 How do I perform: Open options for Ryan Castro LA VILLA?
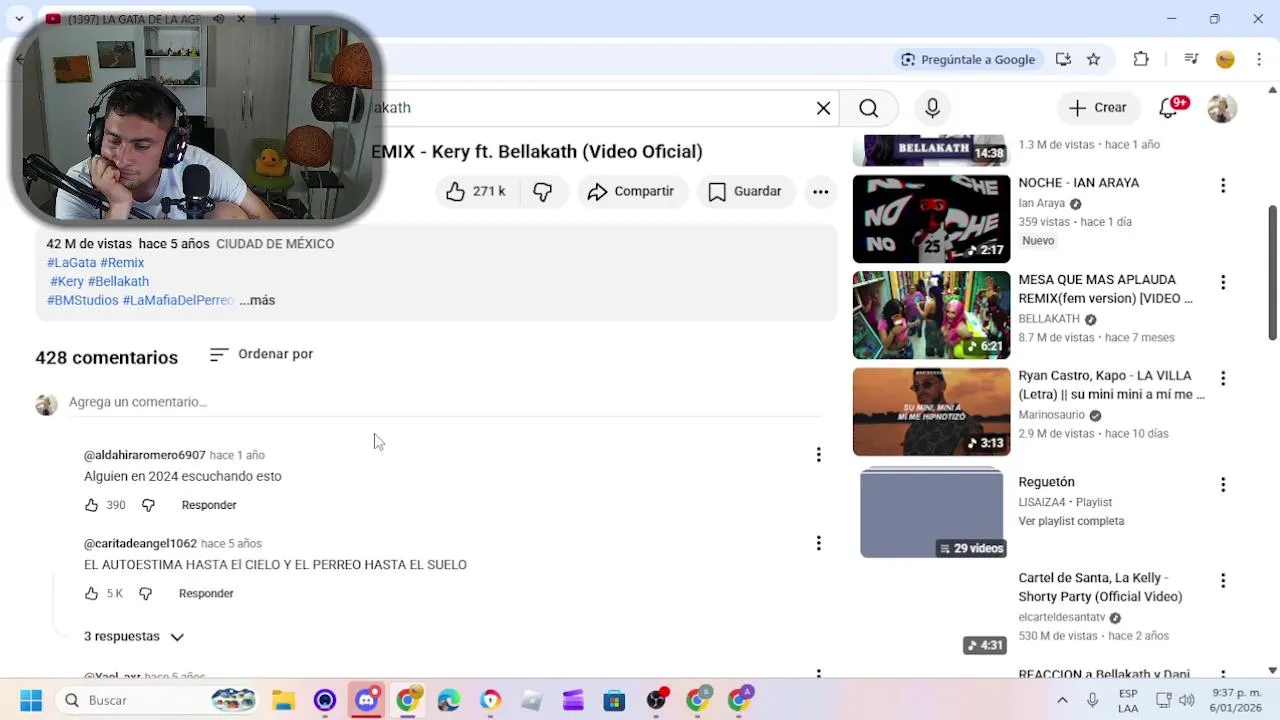click(1222, 378)
